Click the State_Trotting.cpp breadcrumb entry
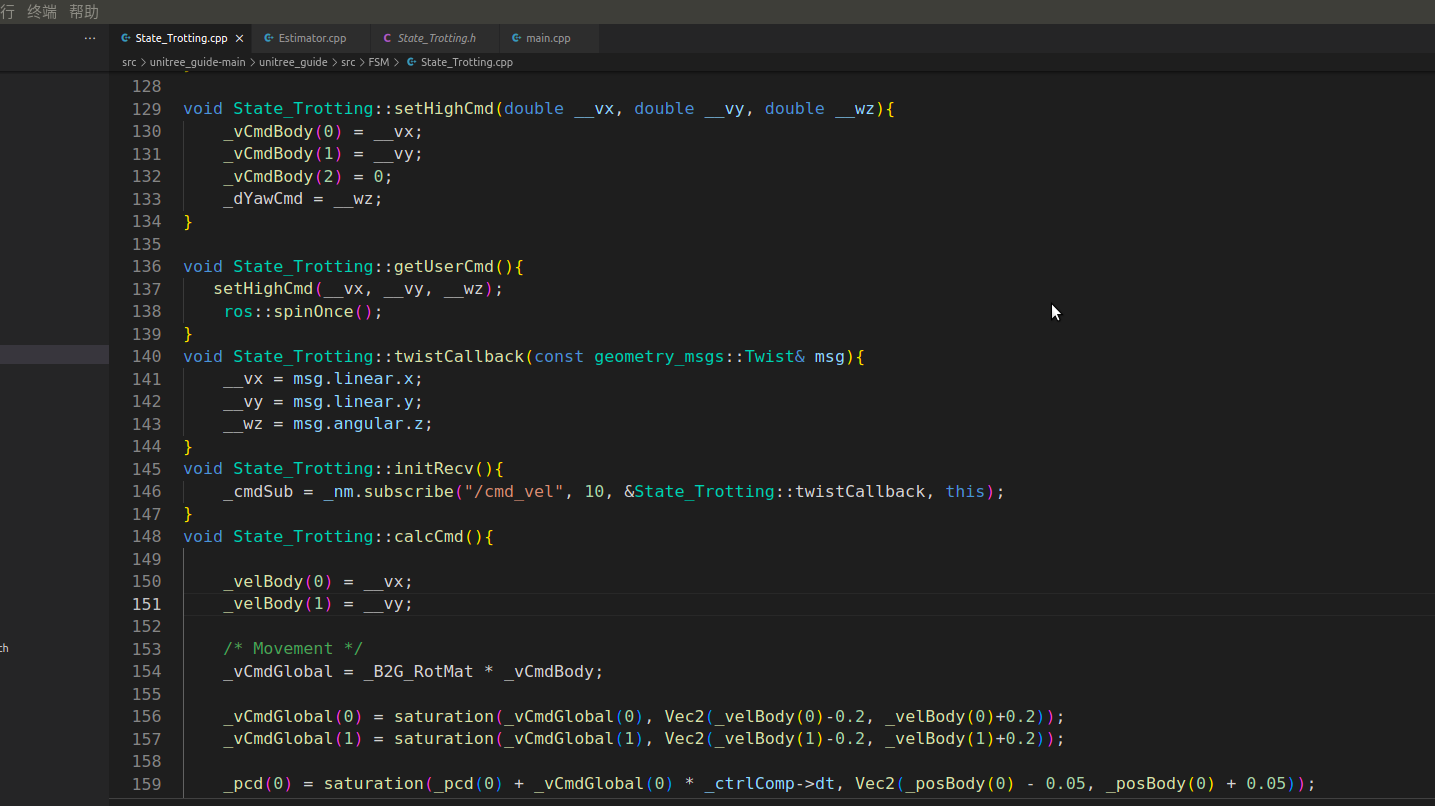 tap(467, 62)
